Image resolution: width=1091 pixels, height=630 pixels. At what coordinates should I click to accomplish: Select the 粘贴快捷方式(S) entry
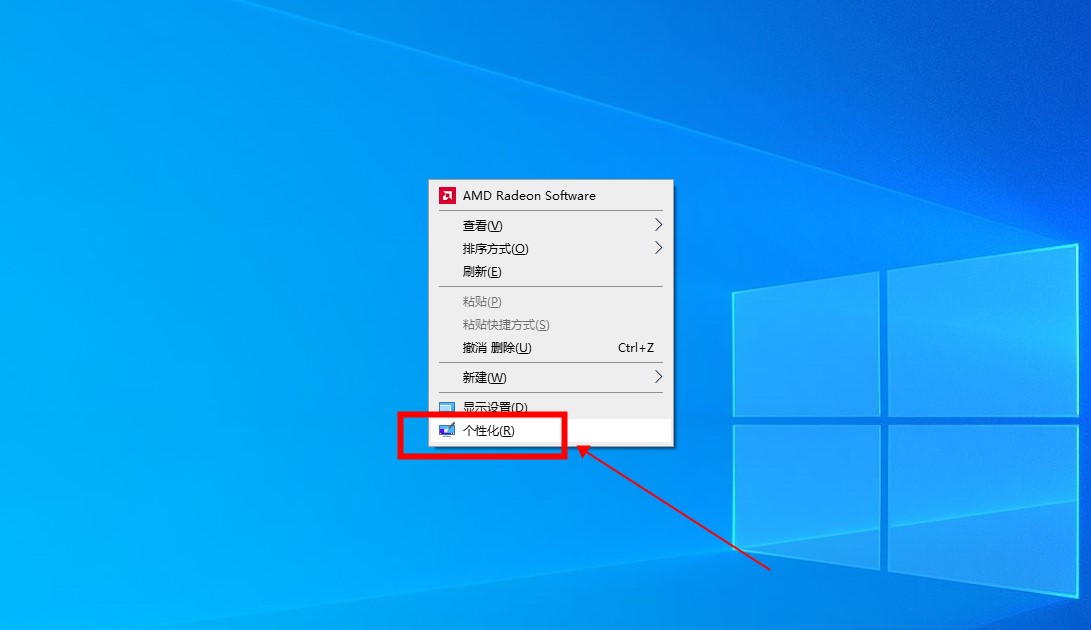pyautogui.click(x=550, y=324)
